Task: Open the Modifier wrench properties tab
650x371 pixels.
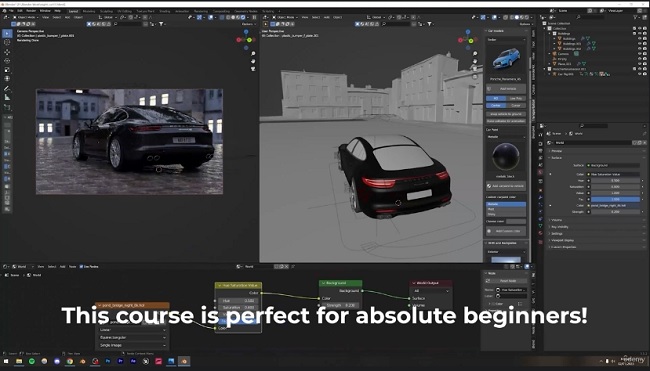Action: tap(541, 198)
